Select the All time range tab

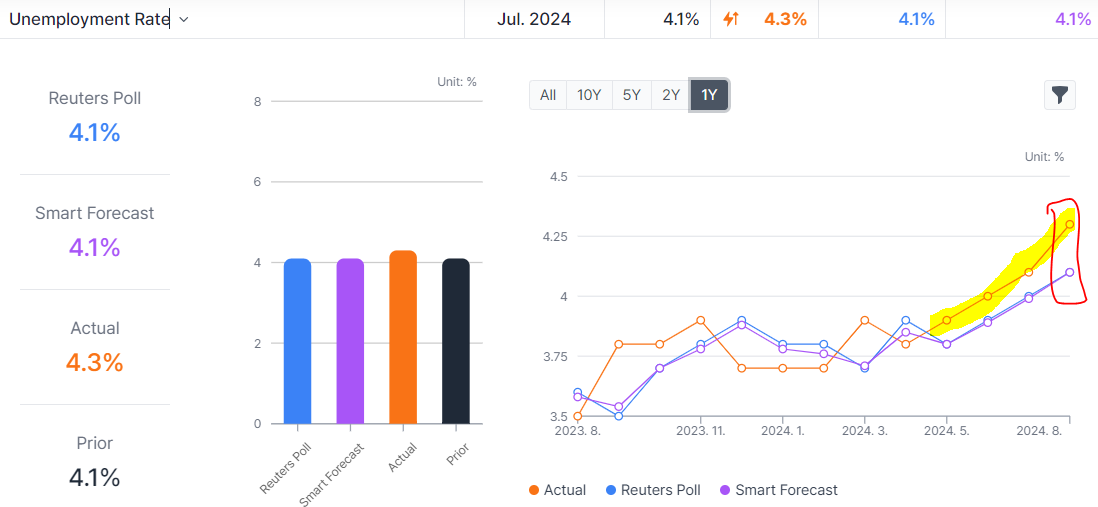[x=548, y=95]
